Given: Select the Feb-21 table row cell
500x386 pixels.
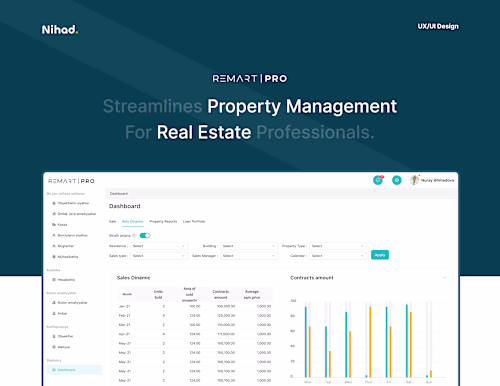Looking at the screenshot, I should tap(124, 315).
